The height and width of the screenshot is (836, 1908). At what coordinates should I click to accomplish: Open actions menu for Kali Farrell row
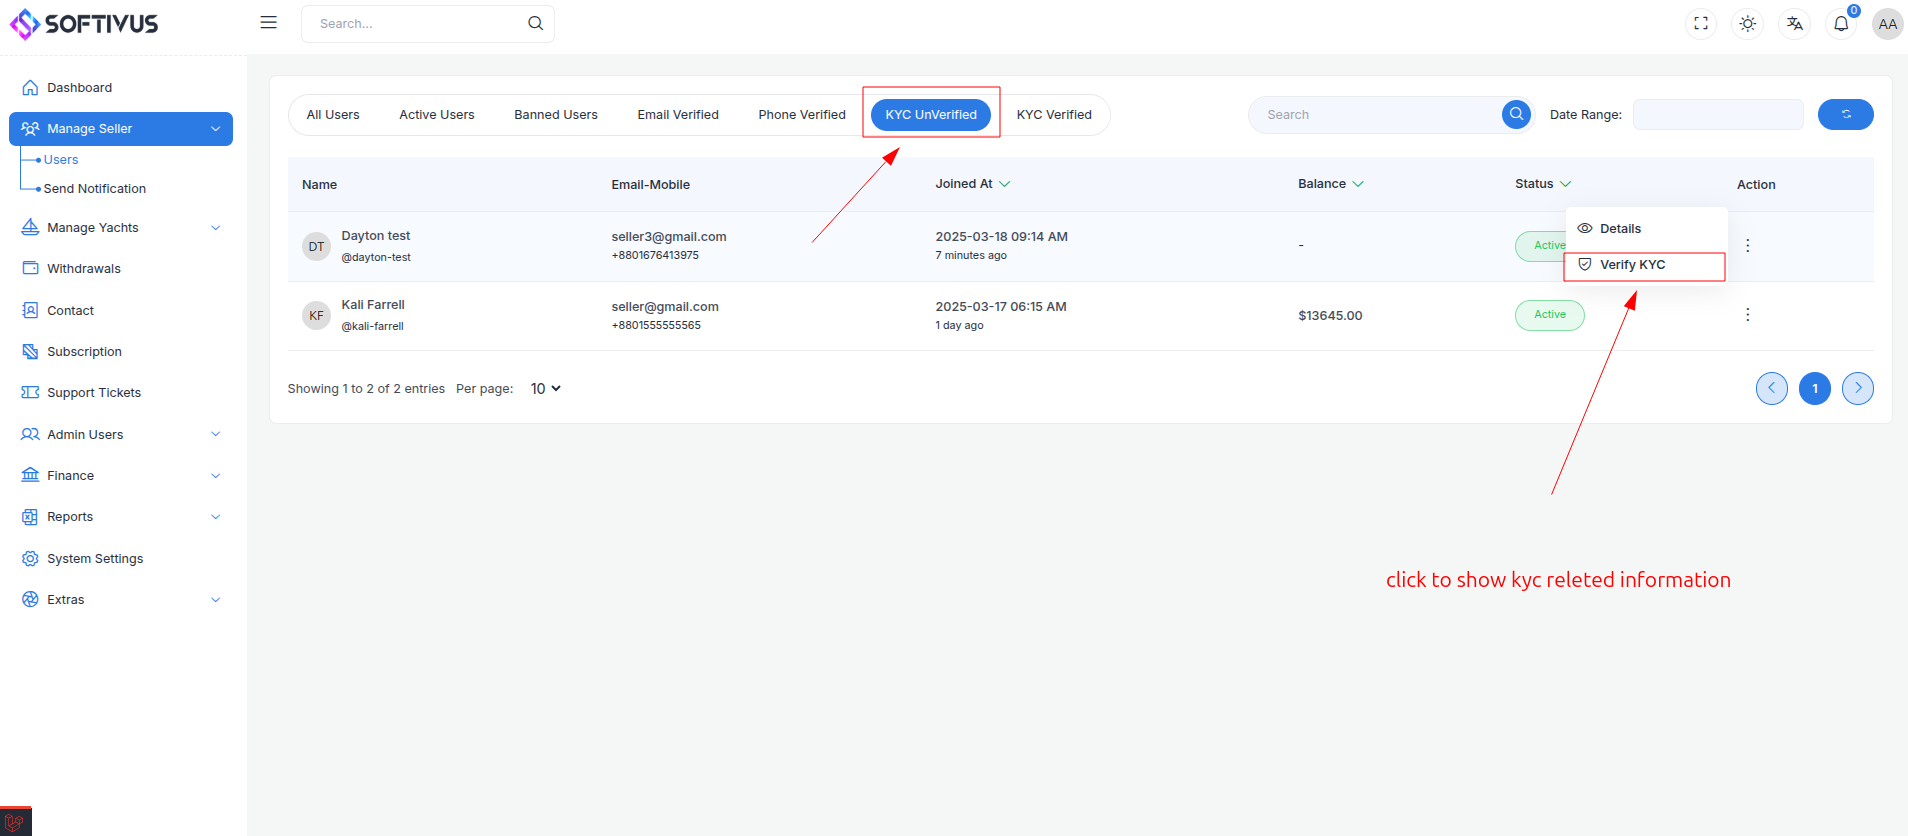pyautogui.click(x=1747, y=315)
